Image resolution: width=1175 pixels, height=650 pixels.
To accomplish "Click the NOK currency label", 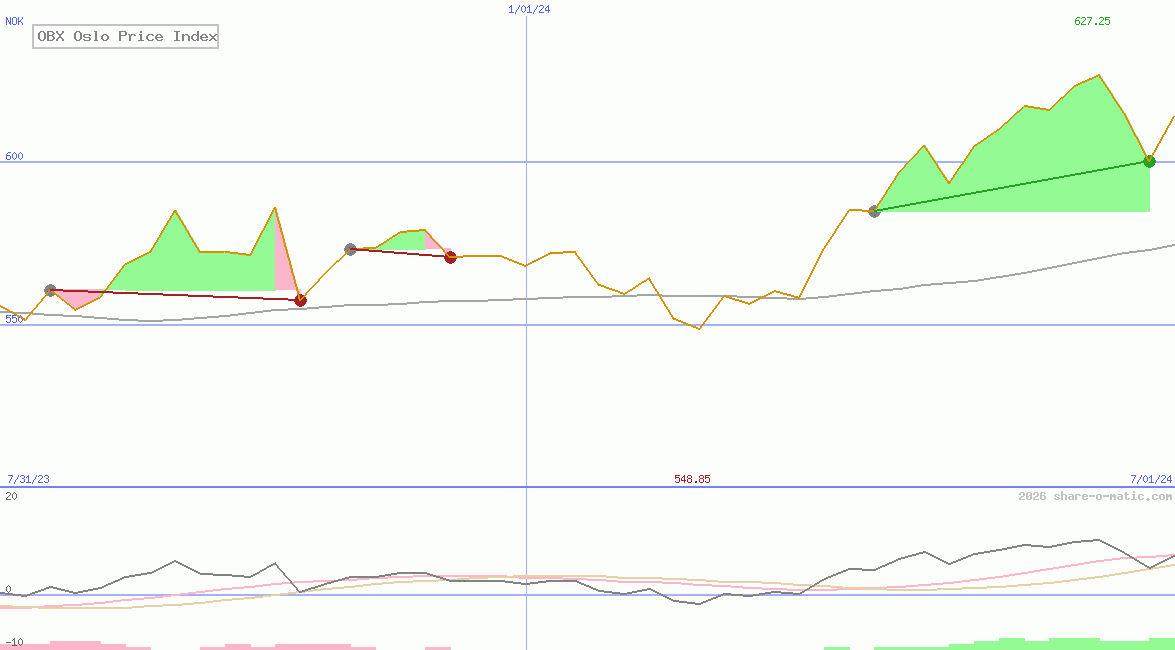I will click(x=14, y=21).
